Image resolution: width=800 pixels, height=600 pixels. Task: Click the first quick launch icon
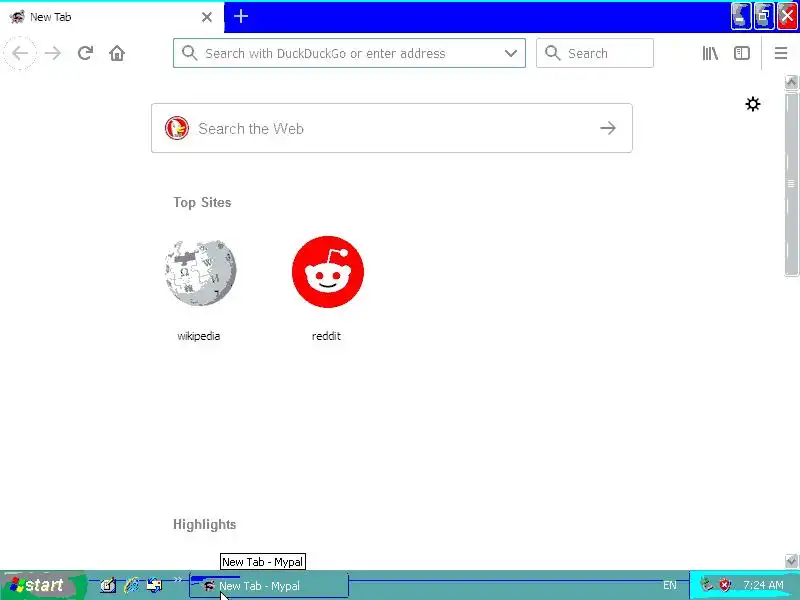(x=108, y=585)
